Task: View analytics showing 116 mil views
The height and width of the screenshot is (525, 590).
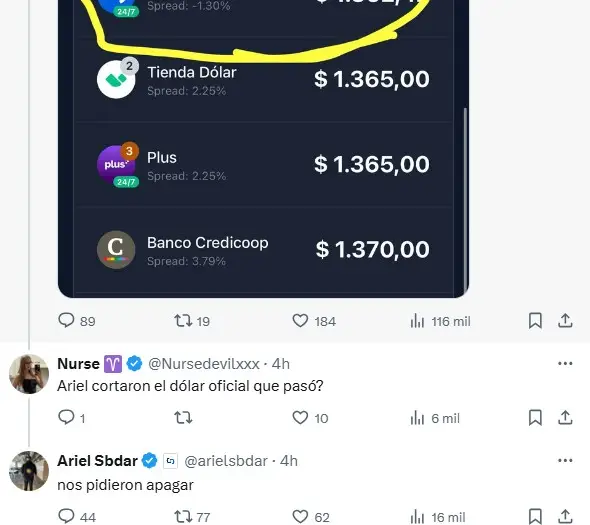Action: (440, 321)
